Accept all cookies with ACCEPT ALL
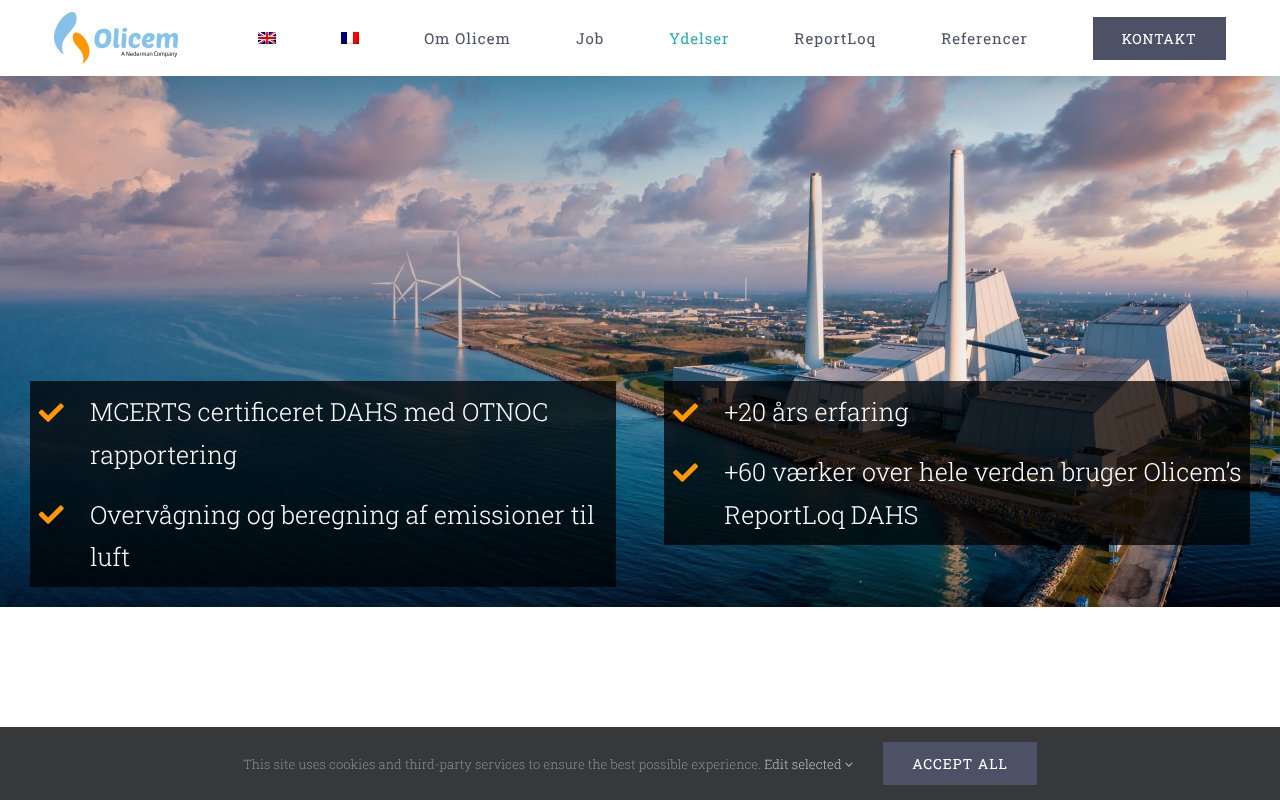1280x800 pixels. pyautogui.click(x=959, y=763)
